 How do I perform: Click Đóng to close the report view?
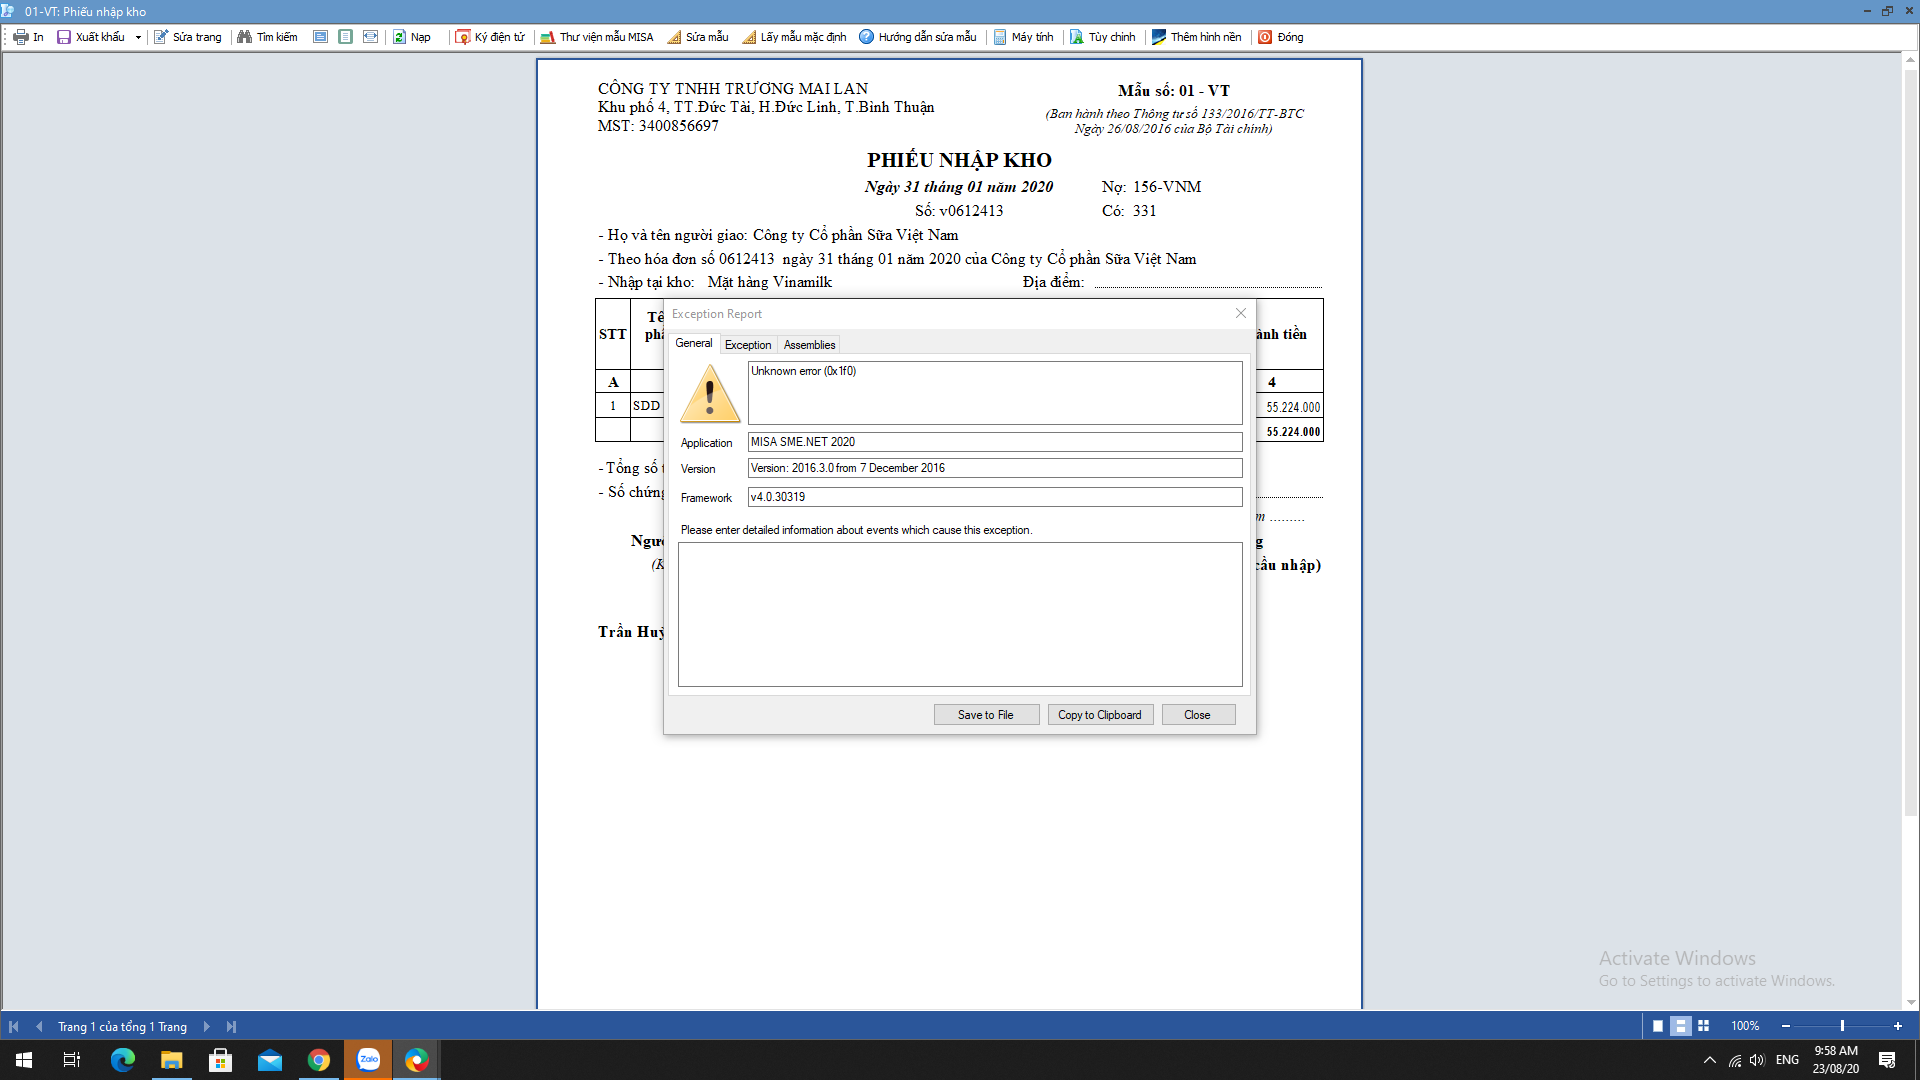click(1281, 37)
